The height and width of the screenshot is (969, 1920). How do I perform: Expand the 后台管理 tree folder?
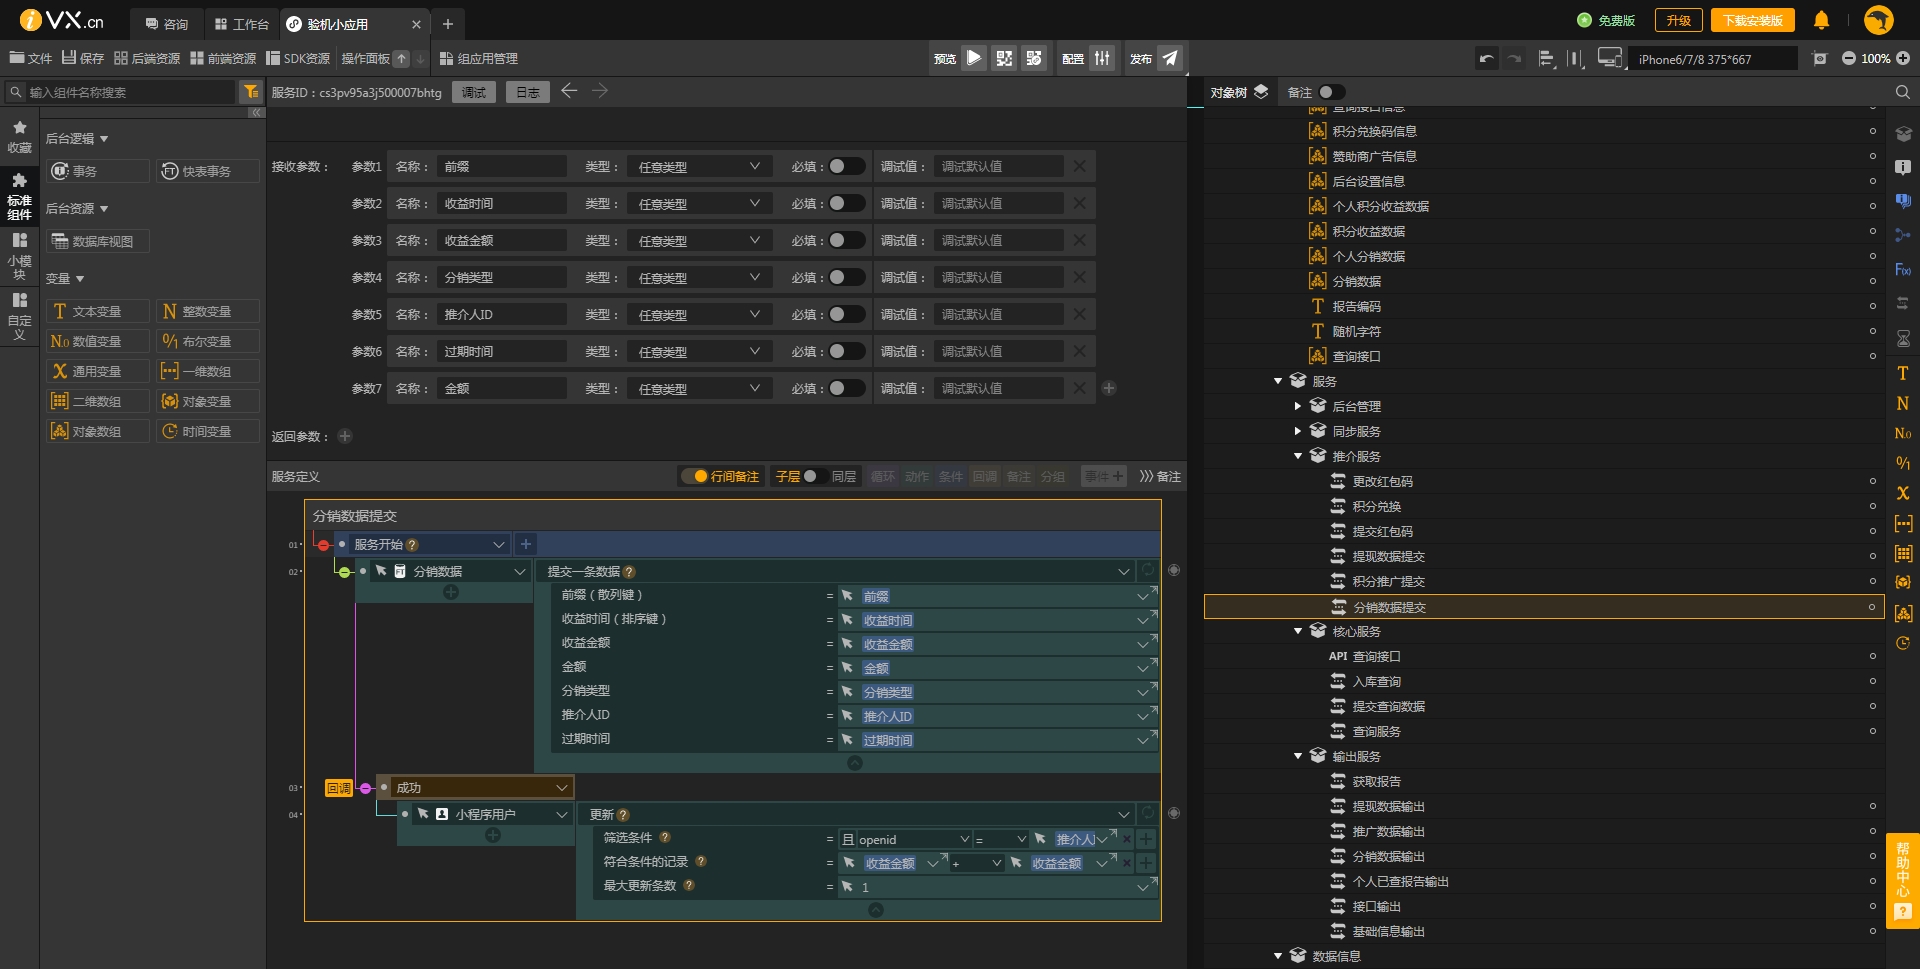click(x=1298, y=406)
